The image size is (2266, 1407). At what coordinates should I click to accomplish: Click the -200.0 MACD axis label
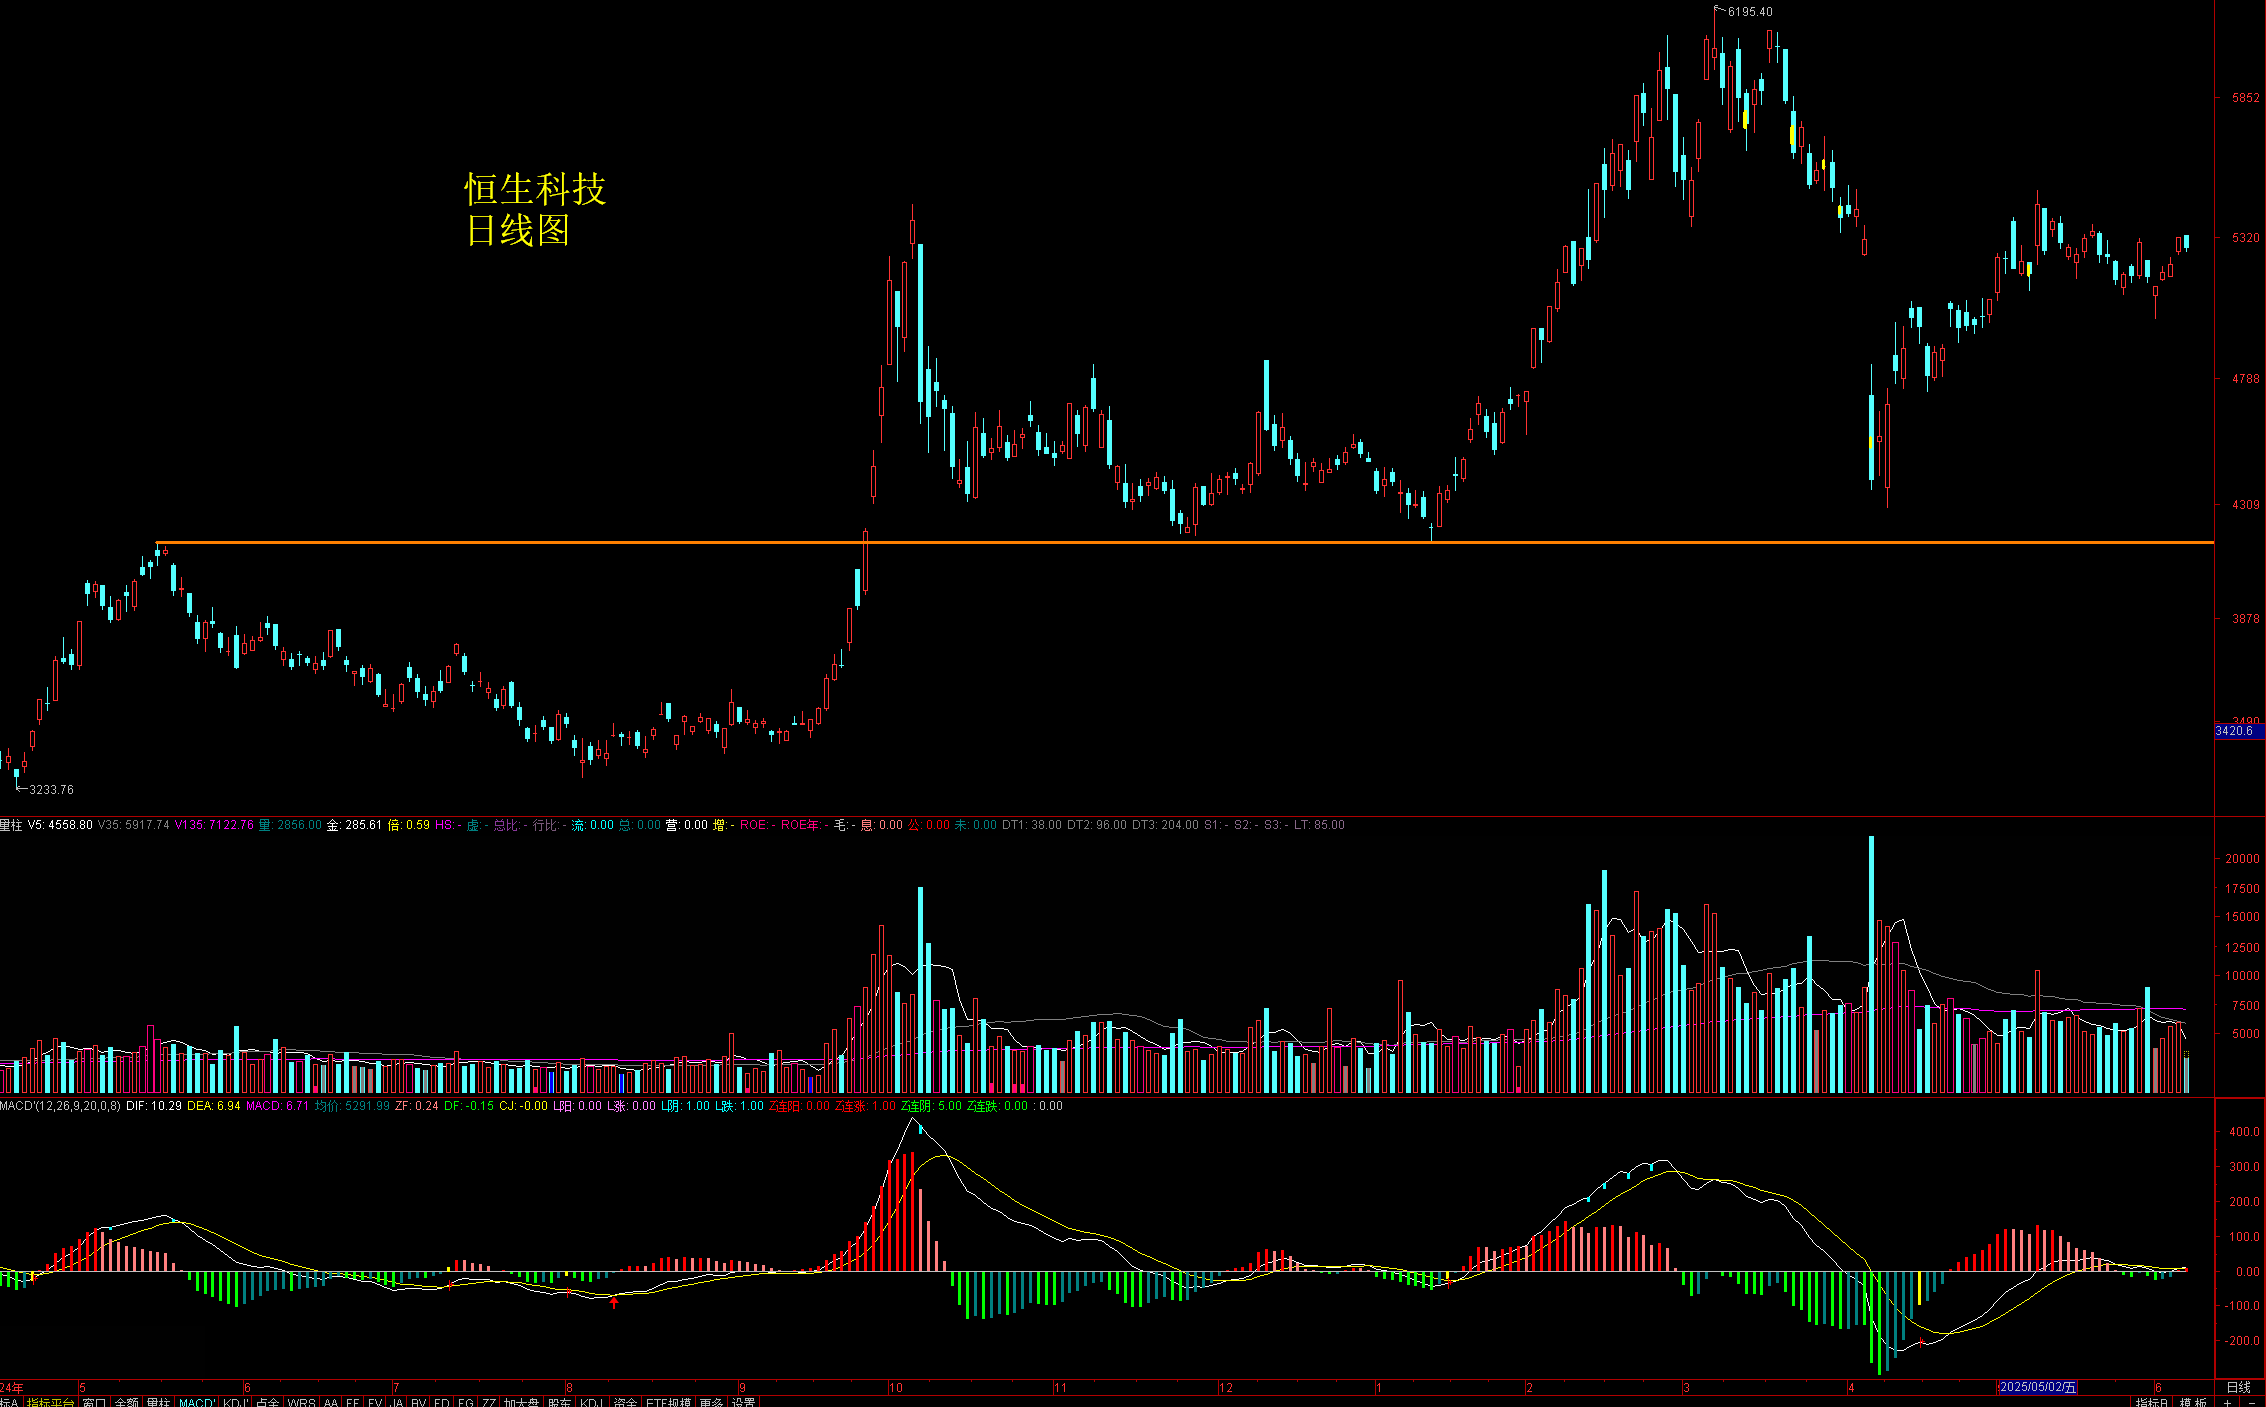coord(2242,1341)
